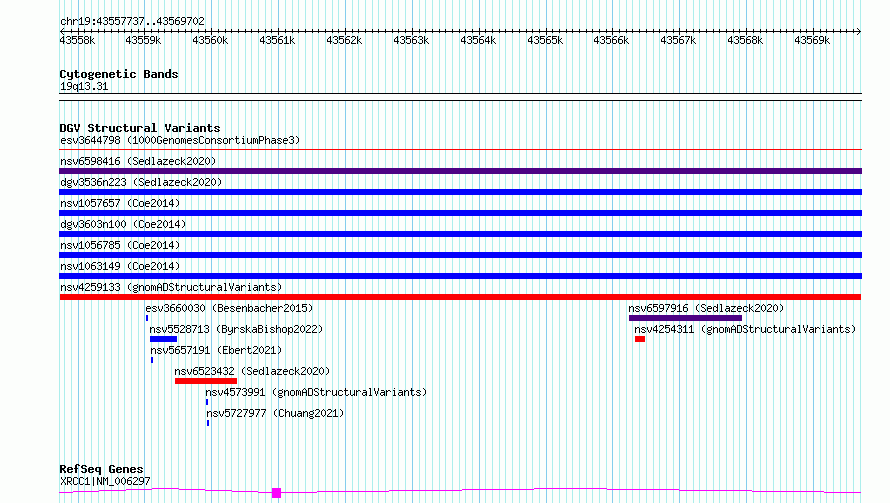Click the red esv3644798 variant line

[460, 150]
